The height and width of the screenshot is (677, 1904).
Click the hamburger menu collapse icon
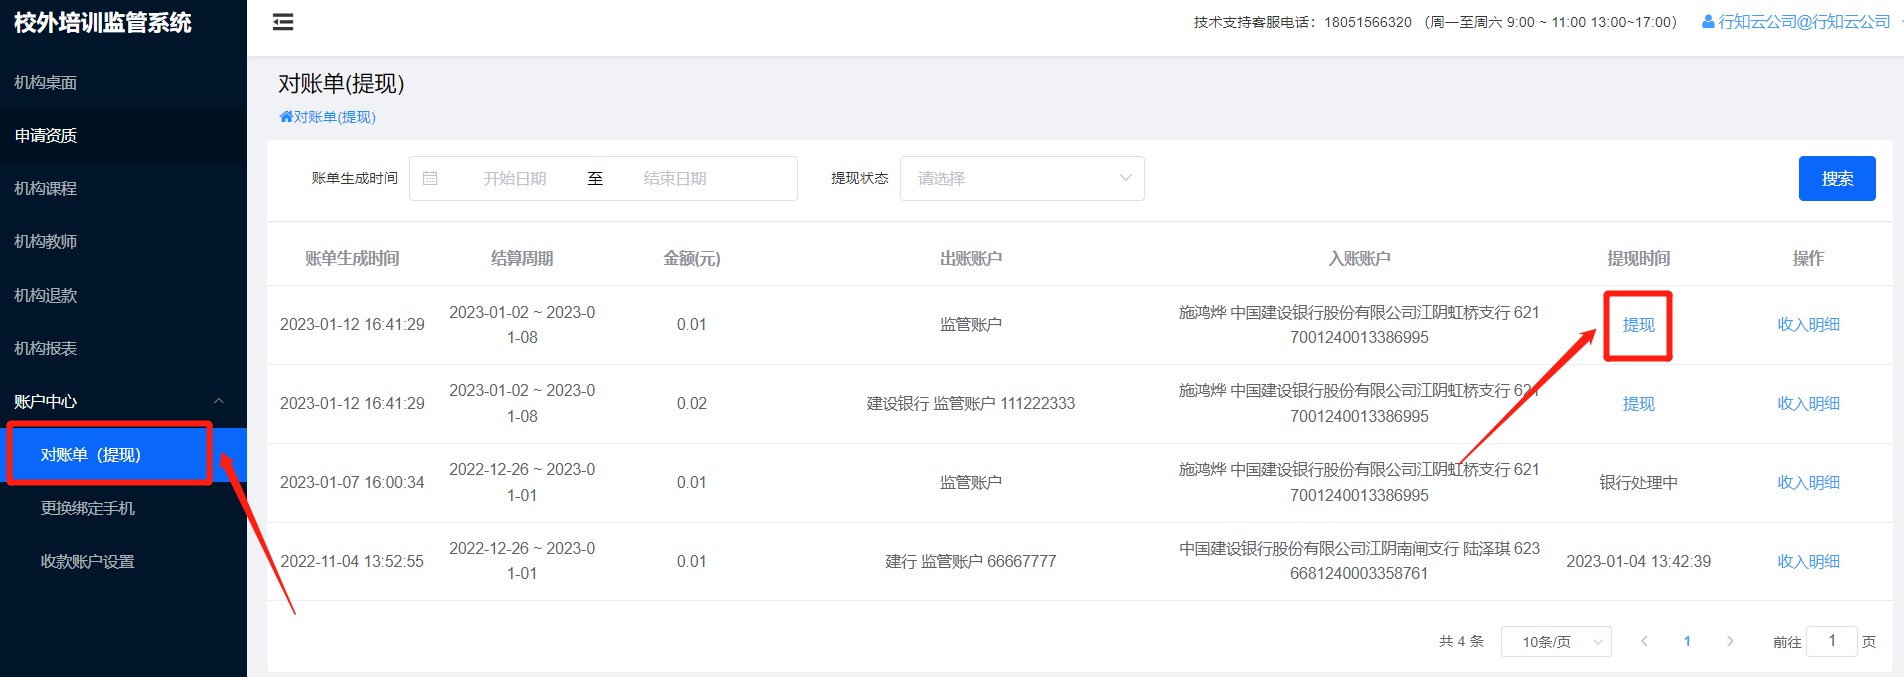[x=283, y=22]
